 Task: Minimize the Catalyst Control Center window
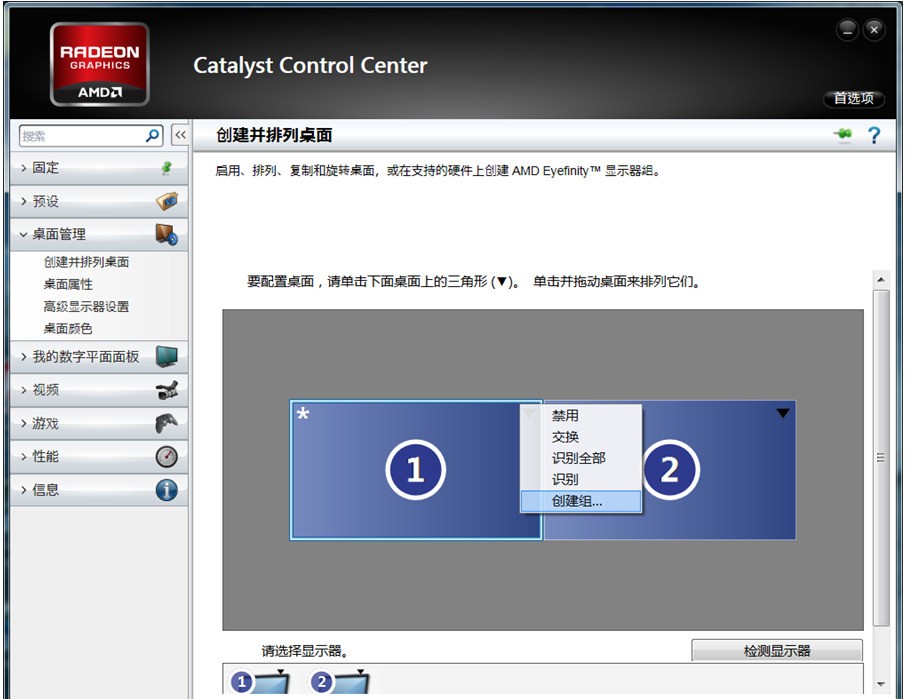coord(847,30)
